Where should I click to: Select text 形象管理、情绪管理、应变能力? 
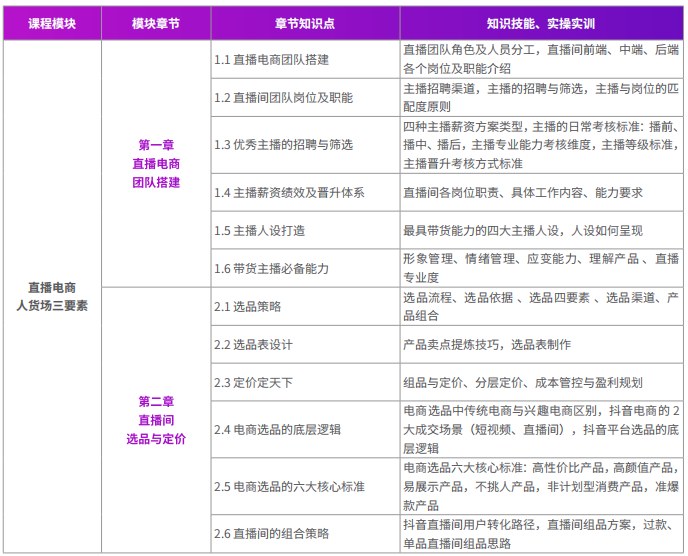(490, 259)
